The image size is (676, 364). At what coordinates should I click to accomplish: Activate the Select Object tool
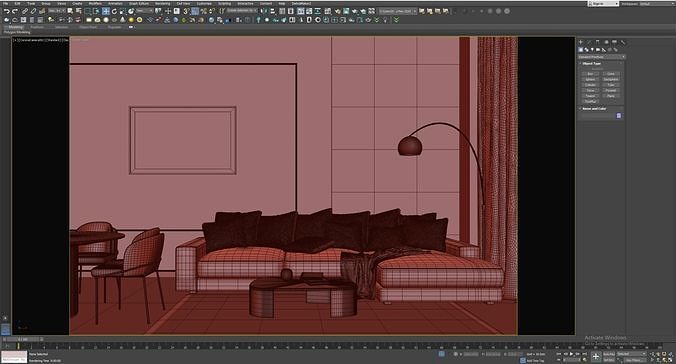click(x=70, y=11)
